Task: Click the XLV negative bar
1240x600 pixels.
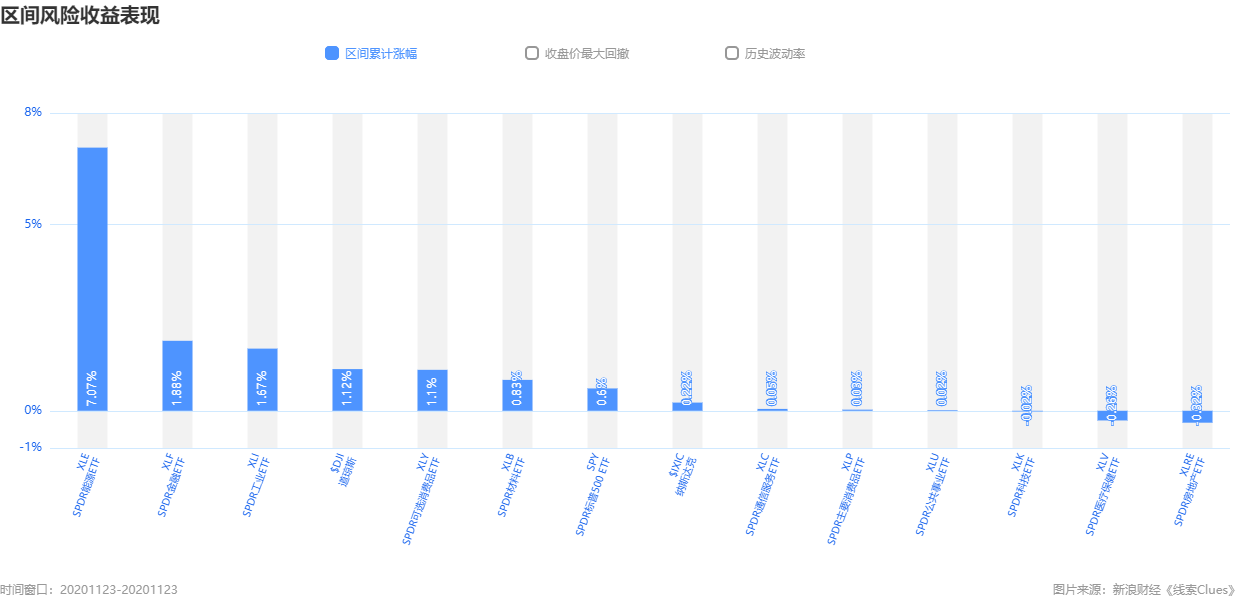Action: click(x=1112, y=415)
